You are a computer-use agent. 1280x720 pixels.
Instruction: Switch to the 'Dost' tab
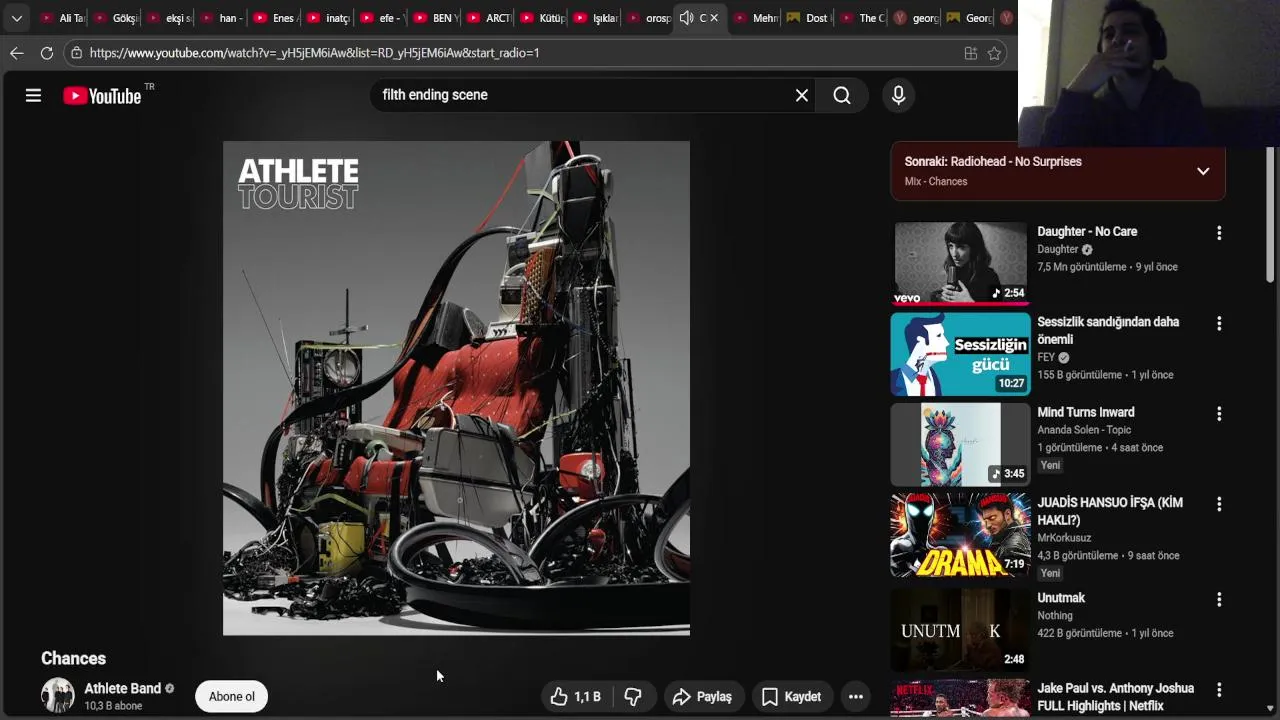pos(809,18)
